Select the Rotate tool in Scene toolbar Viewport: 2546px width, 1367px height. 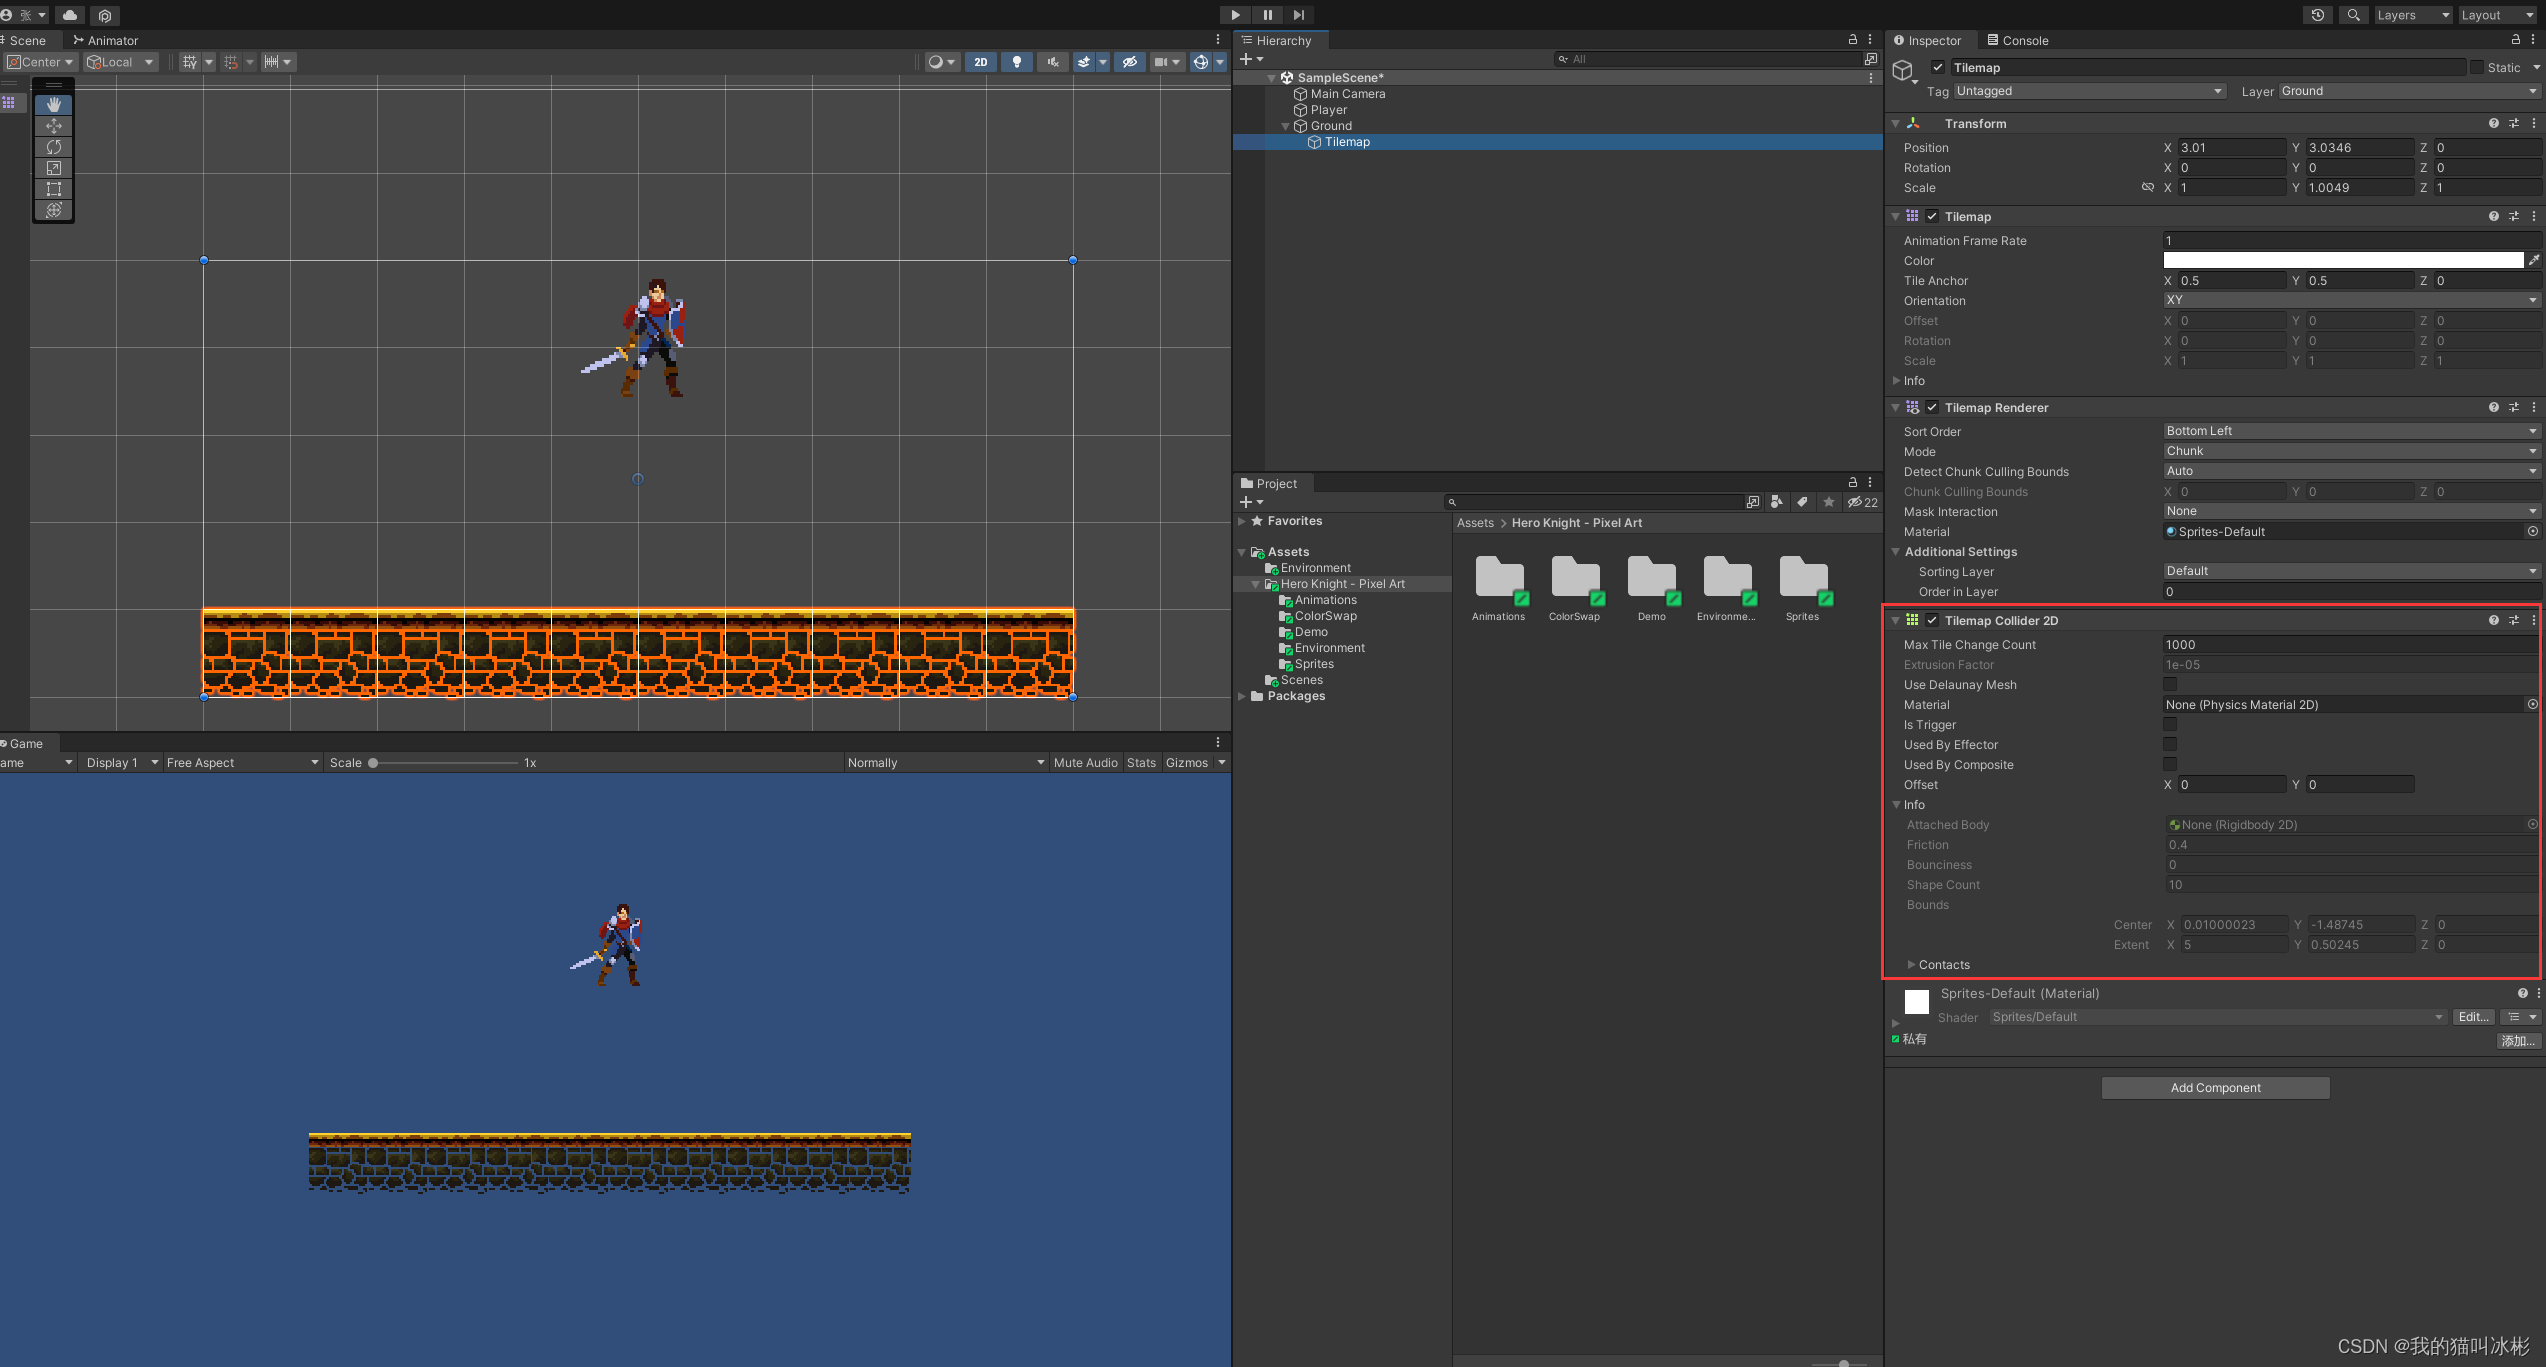54,147
